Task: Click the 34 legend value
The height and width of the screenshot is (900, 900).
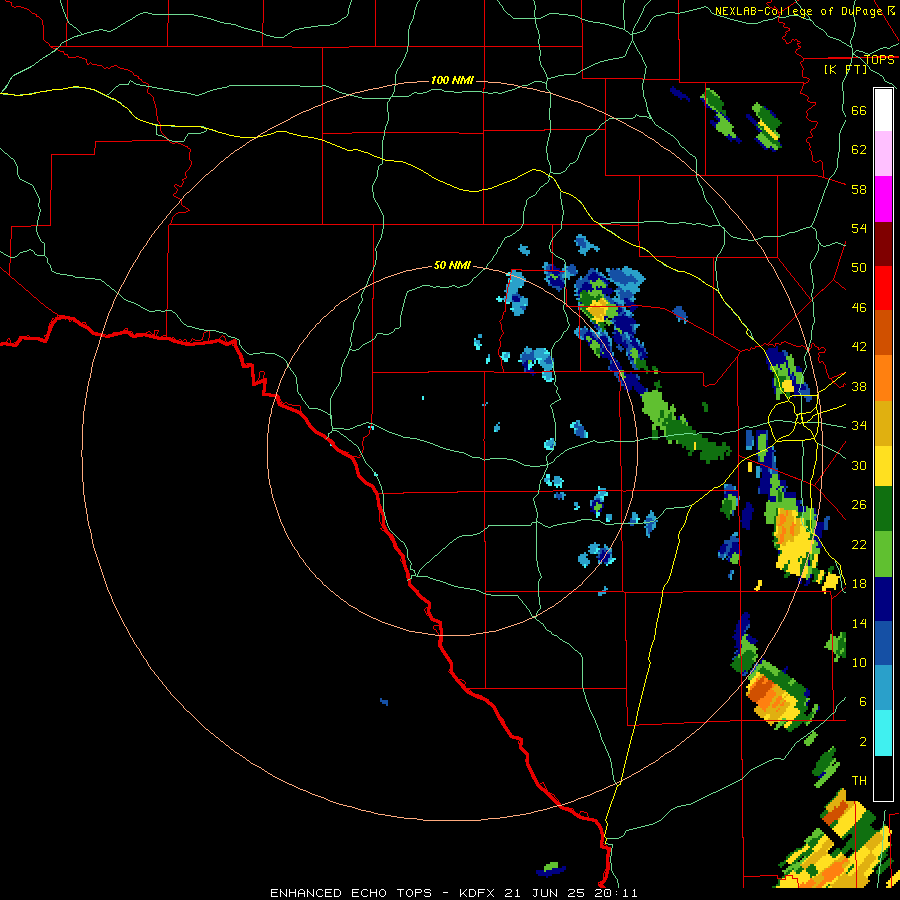Action: coord(859,426)
